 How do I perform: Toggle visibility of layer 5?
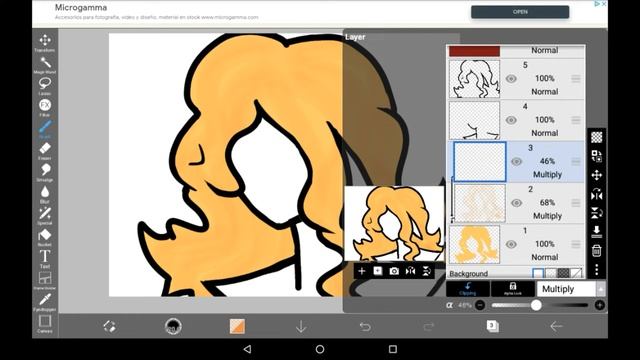[x=511, y=79]
